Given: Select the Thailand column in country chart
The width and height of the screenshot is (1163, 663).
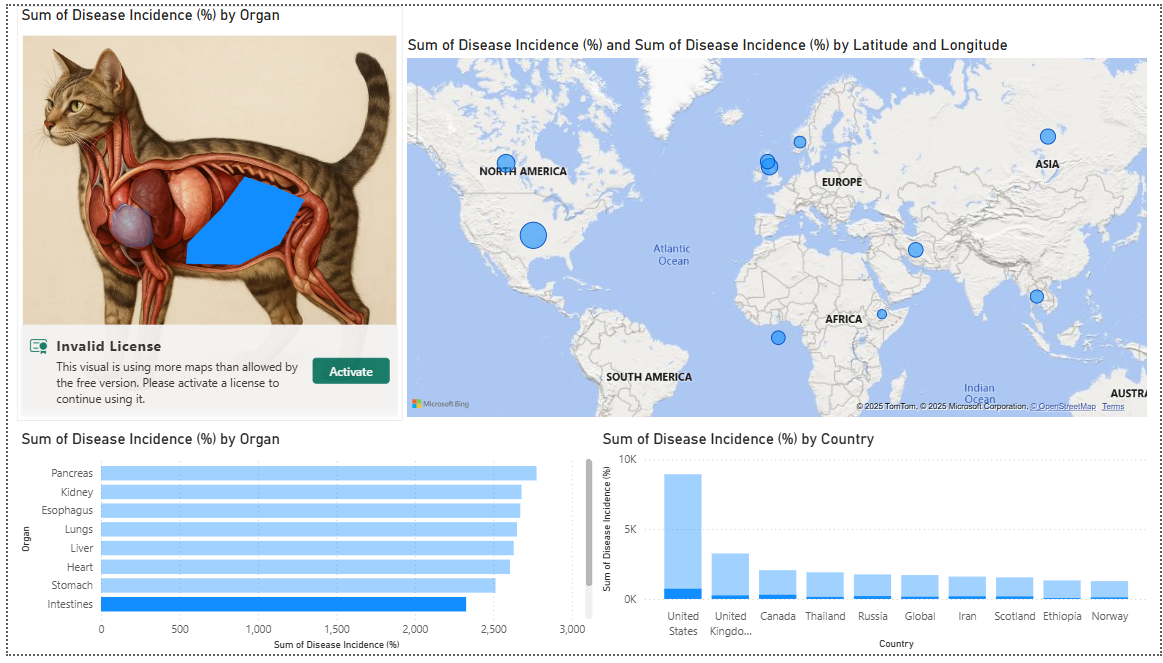Looking at the screenshot, I should coord(825,584).
